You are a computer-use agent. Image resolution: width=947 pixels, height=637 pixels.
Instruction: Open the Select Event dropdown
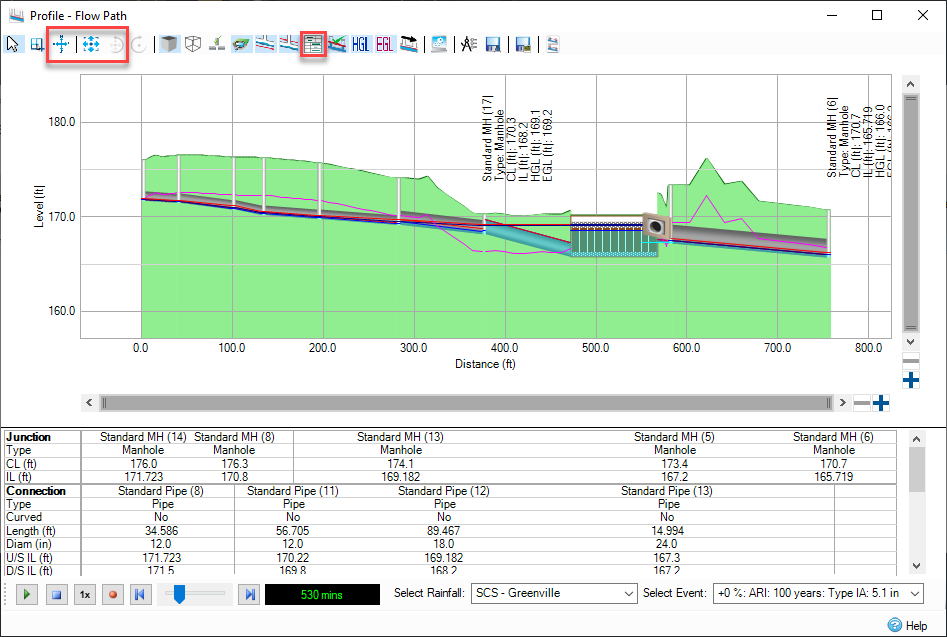[818, 594]
